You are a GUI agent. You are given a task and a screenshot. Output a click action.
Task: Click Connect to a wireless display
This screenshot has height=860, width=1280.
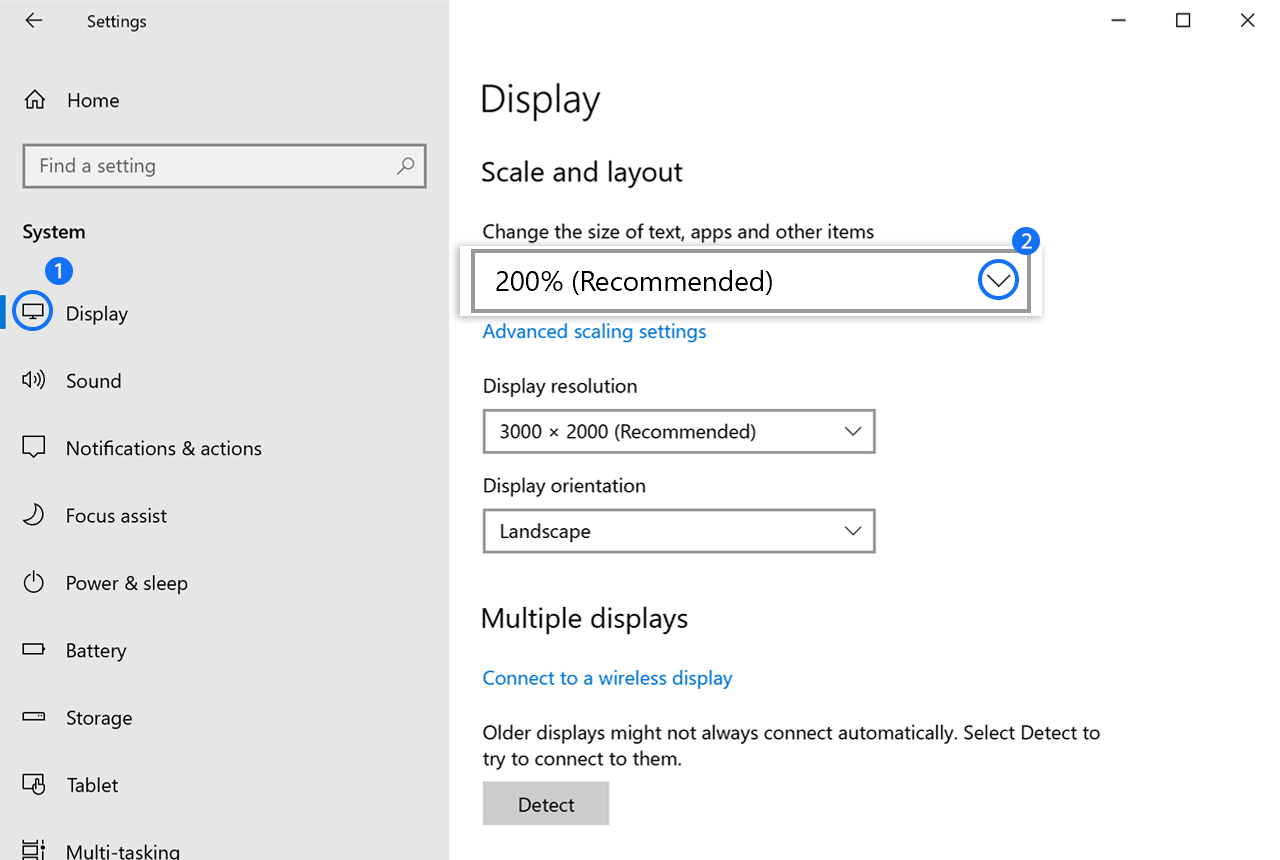[x=607, y=678]
